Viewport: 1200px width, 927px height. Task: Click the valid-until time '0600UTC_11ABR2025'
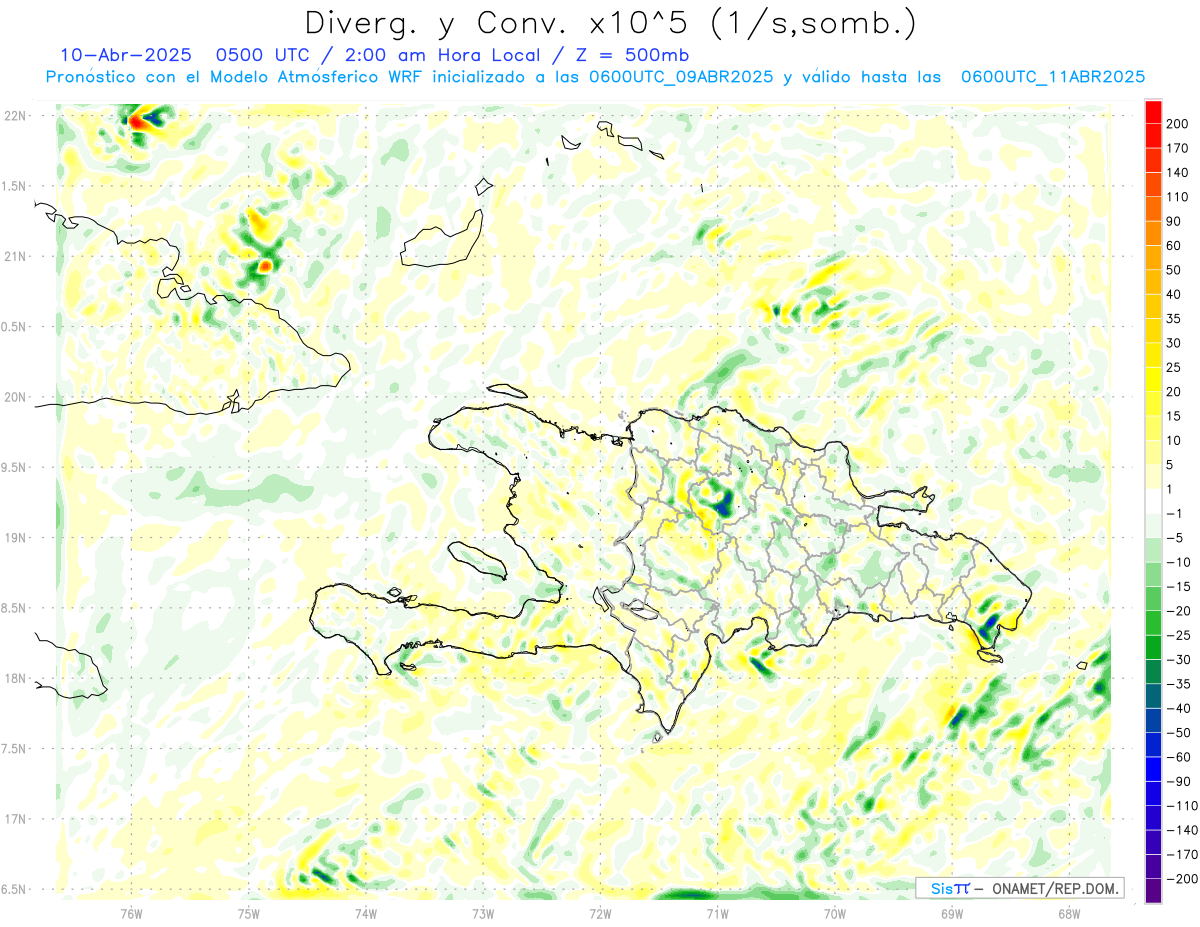click(x=1052, y=77)
